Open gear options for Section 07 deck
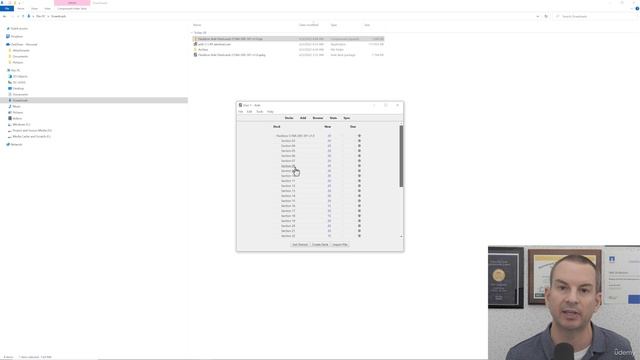Viewport: 640px width, 360px height. (x=359, y=161)
